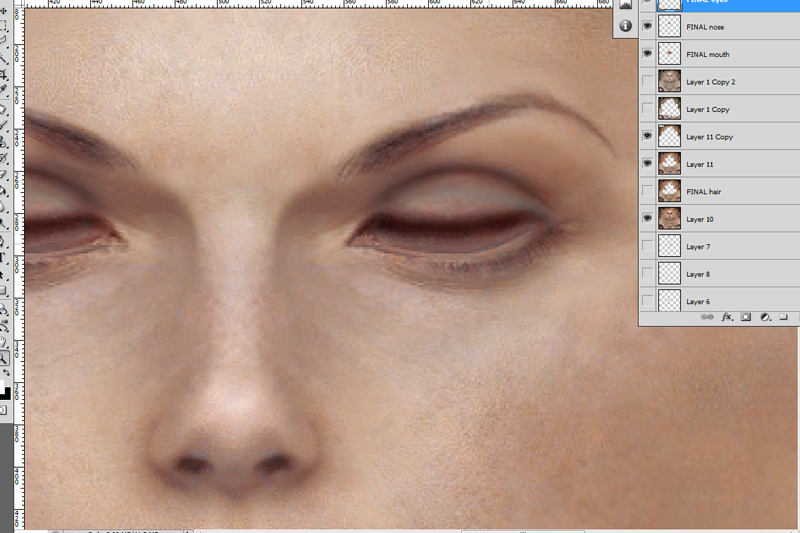
Task: Click the Layer 11 thumbnail
Action: coord(669,163)
